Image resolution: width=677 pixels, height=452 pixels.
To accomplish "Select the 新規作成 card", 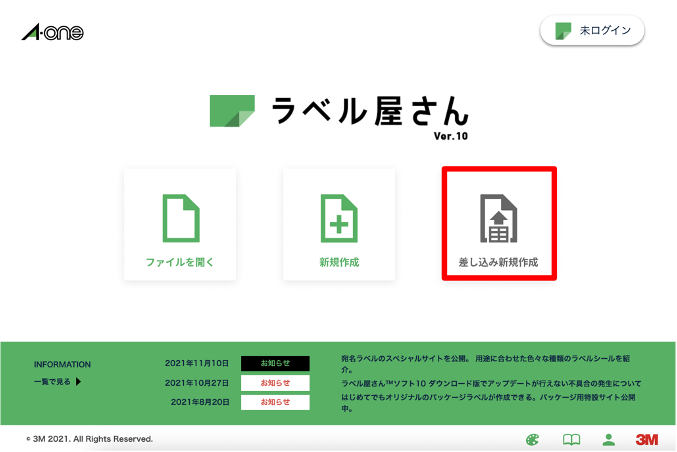I will pos(339,224).
